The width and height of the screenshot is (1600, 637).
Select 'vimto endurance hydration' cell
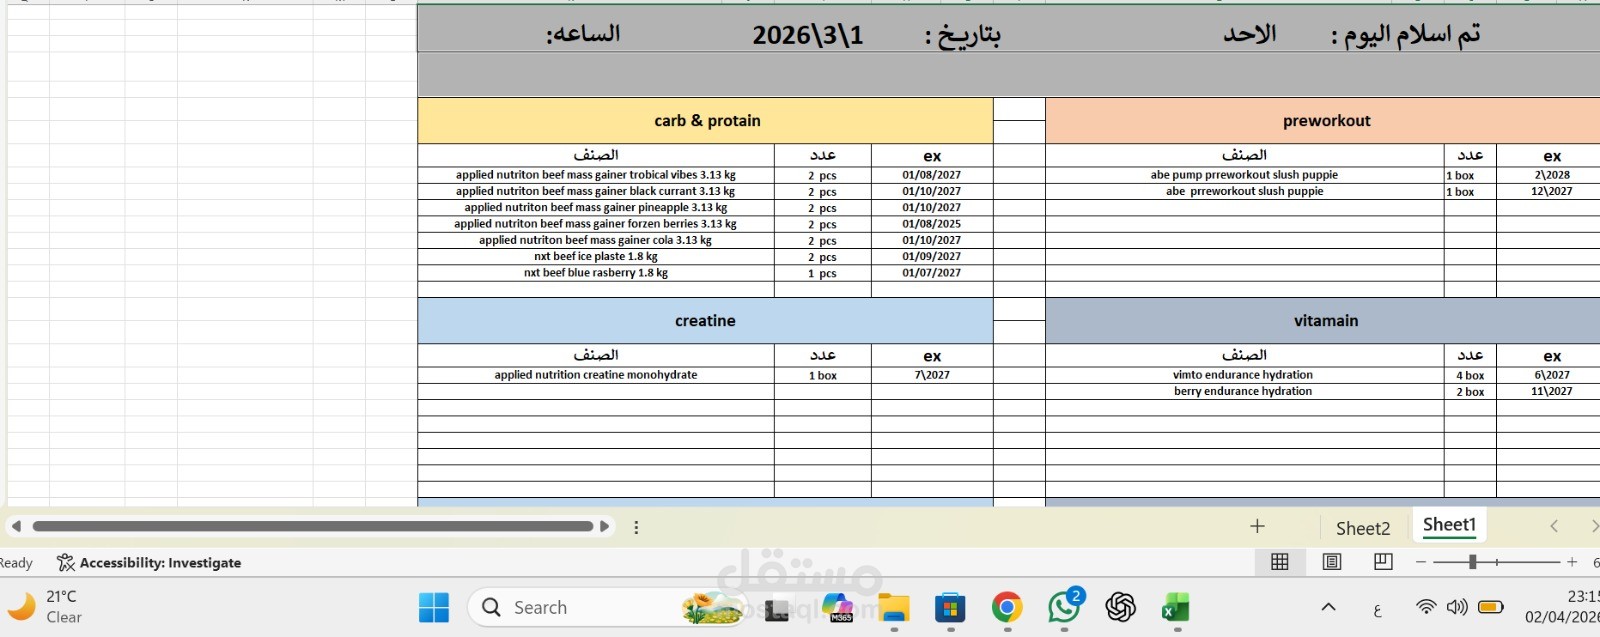(1244, 375)
